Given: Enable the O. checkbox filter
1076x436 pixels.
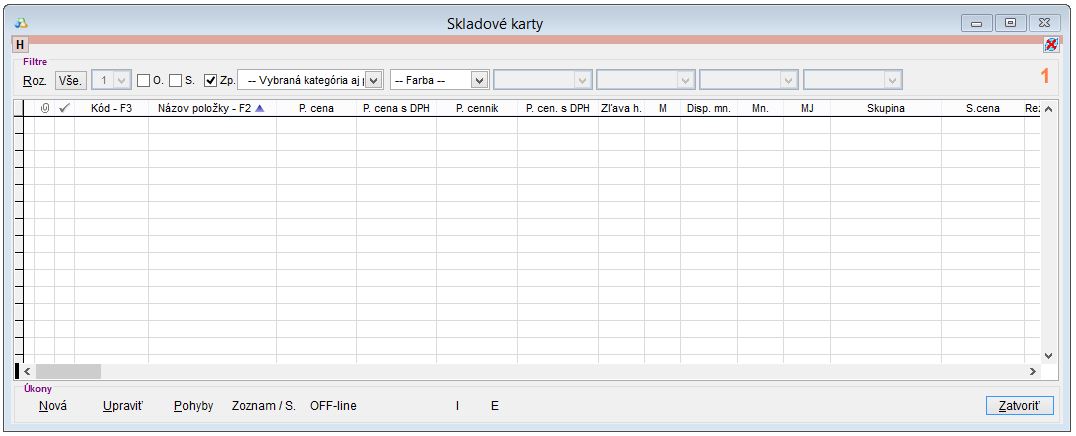Looking at the screenshot, I should [x=143, y=80].
